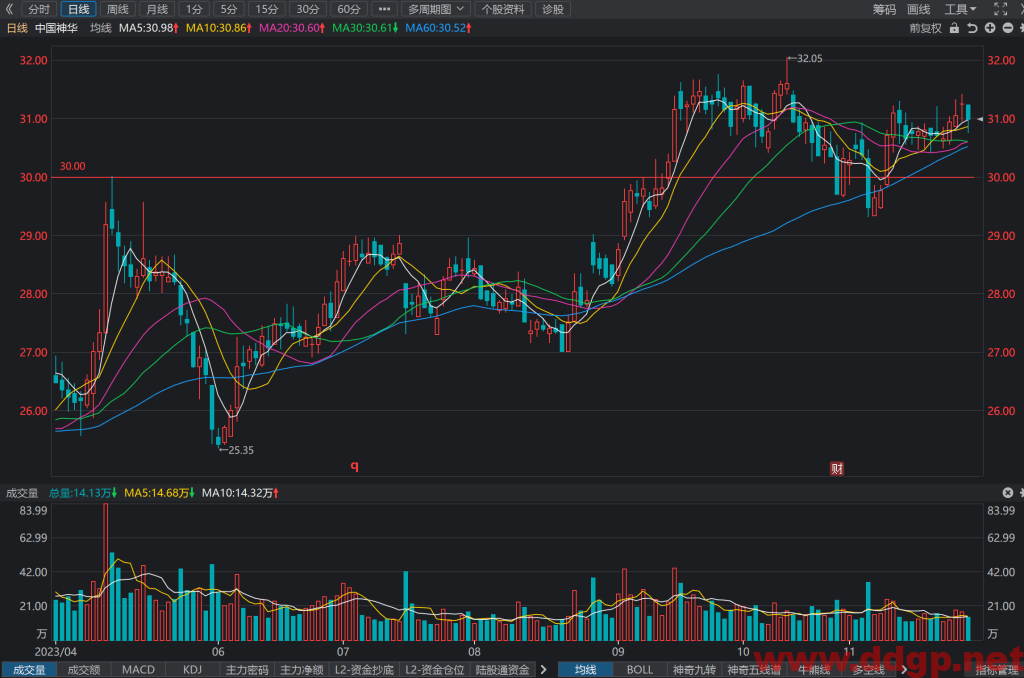The image size is (1024, 678).
Task: Select the 神奇九转 overlay tab
Action: 694,670
